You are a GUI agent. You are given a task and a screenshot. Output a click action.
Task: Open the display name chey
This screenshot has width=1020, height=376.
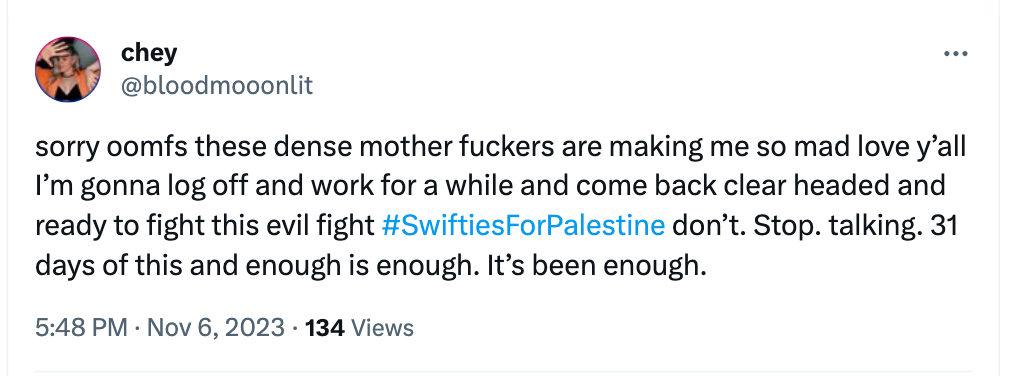(x=148, y=53)
